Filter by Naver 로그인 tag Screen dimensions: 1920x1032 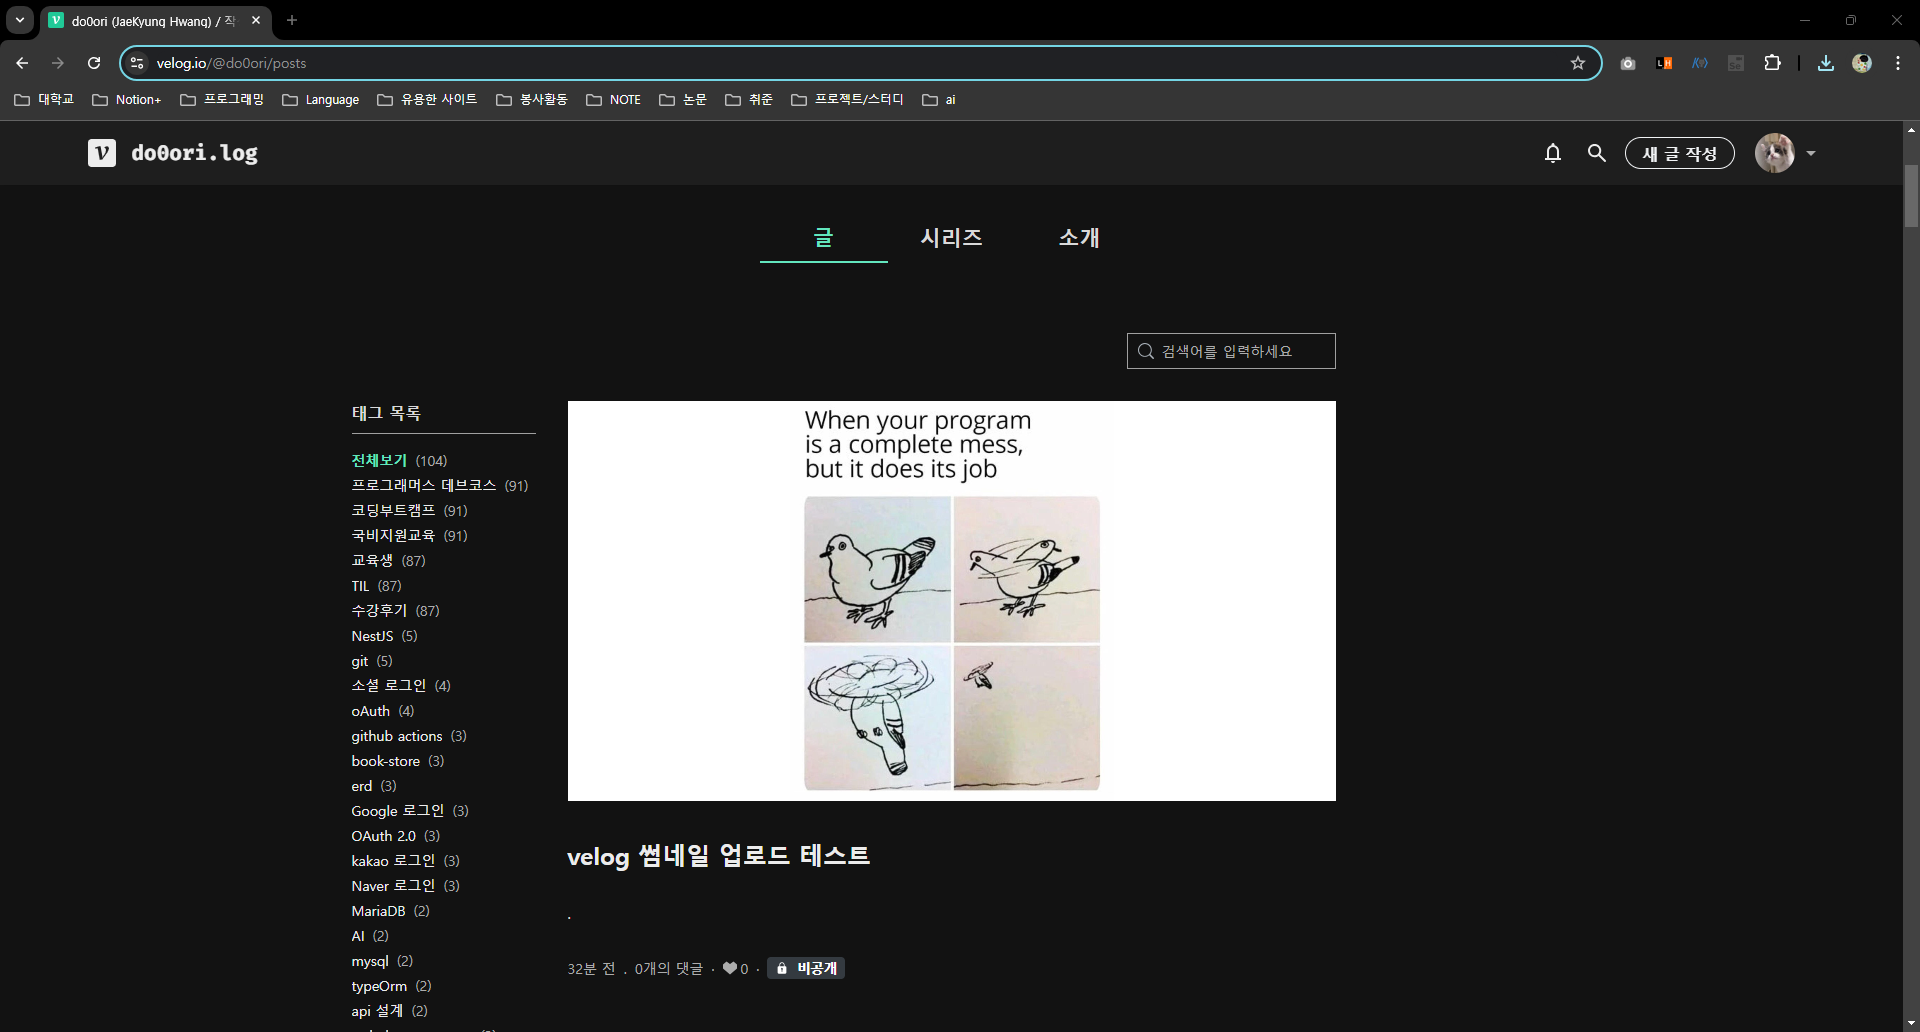393,886
